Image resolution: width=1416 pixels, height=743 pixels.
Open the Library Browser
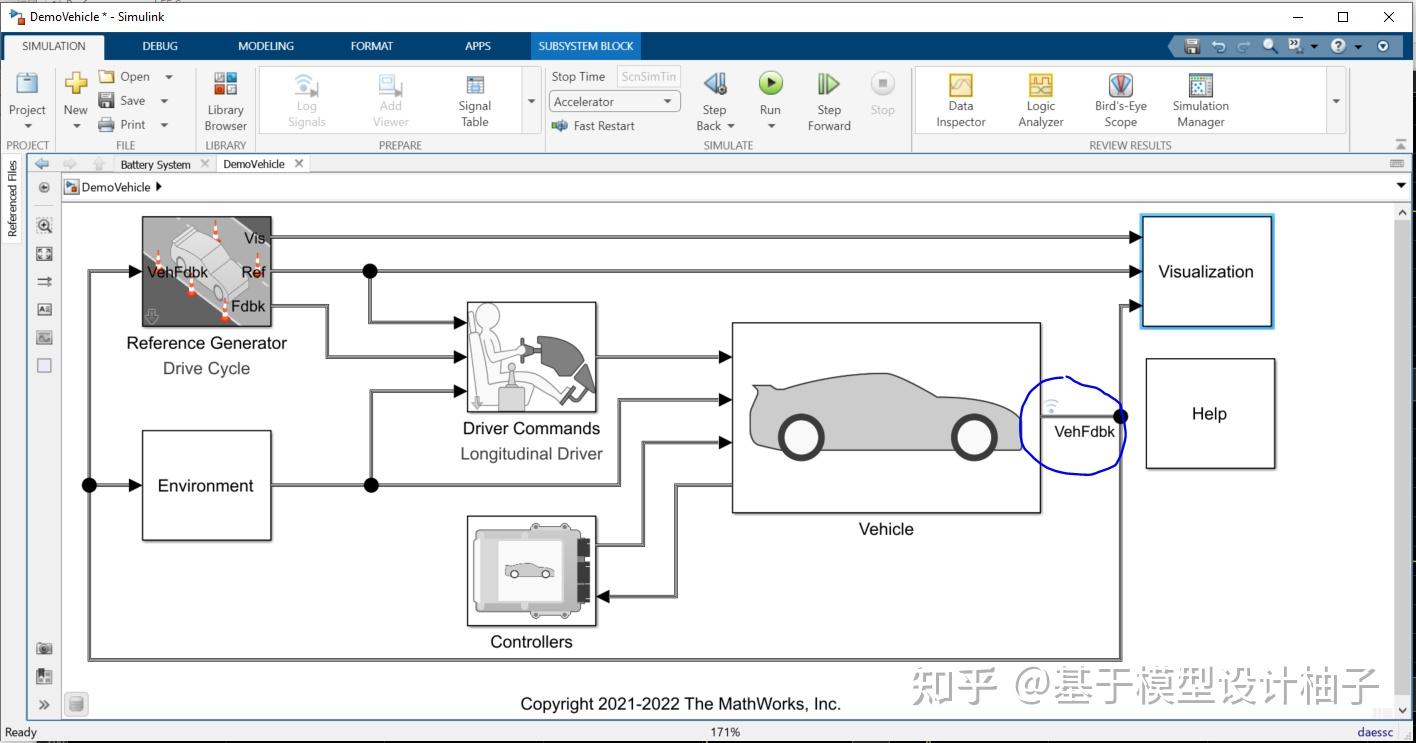pyautogui.click(x=224, y=99)
